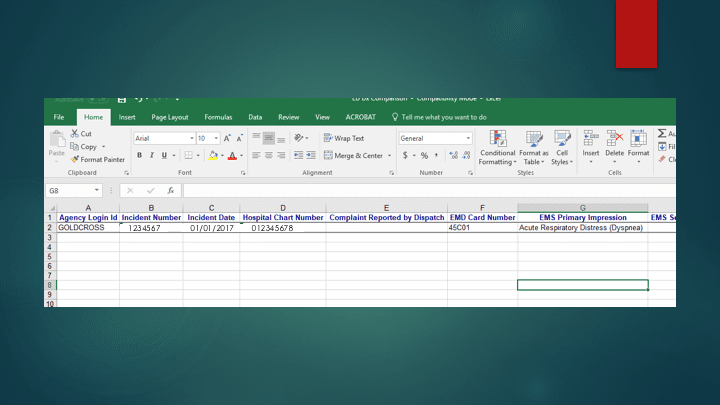Click the Format as Table icon
The image size is (720, 405).
point(533,139)
